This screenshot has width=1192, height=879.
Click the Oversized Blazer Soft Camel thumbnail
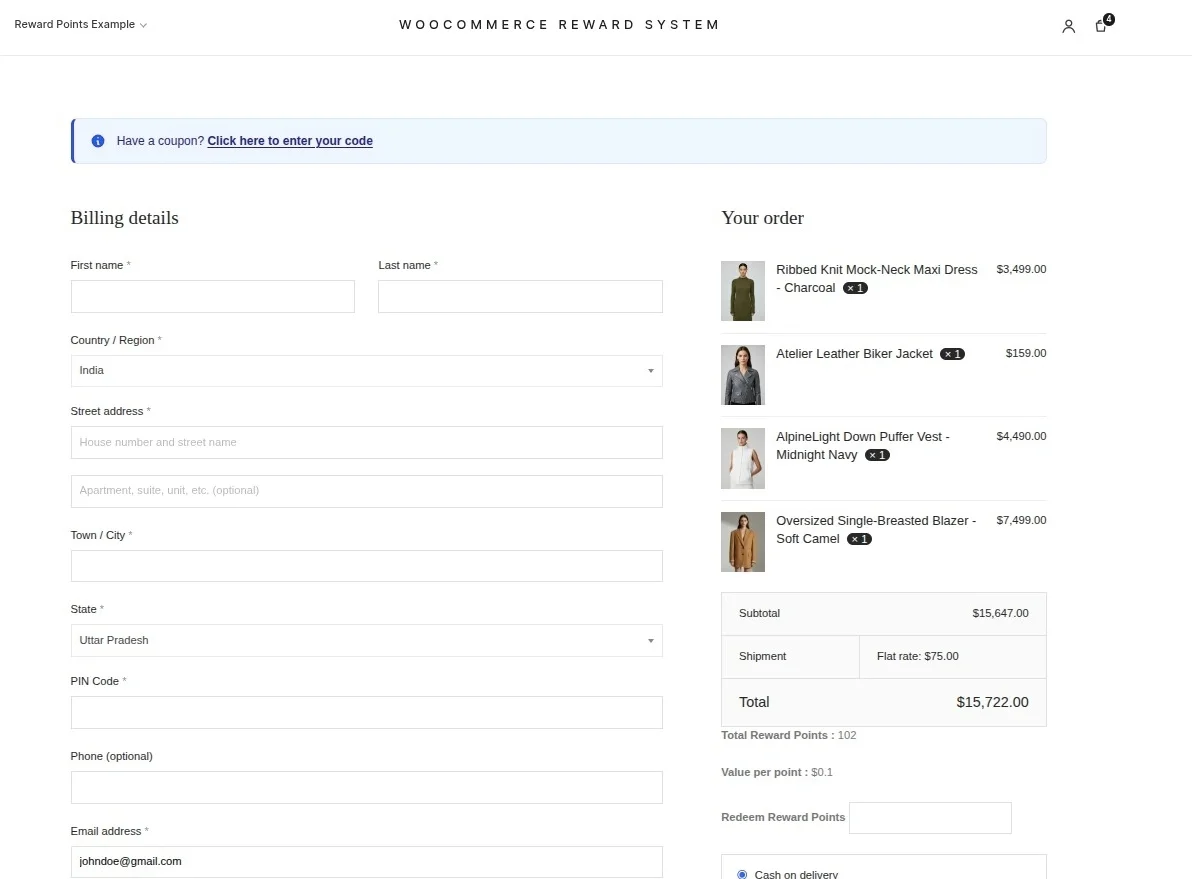[743, 542]
